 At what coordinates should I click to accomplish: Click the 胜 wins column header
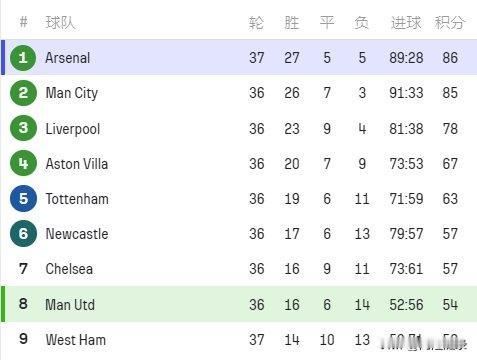(292, 23)
